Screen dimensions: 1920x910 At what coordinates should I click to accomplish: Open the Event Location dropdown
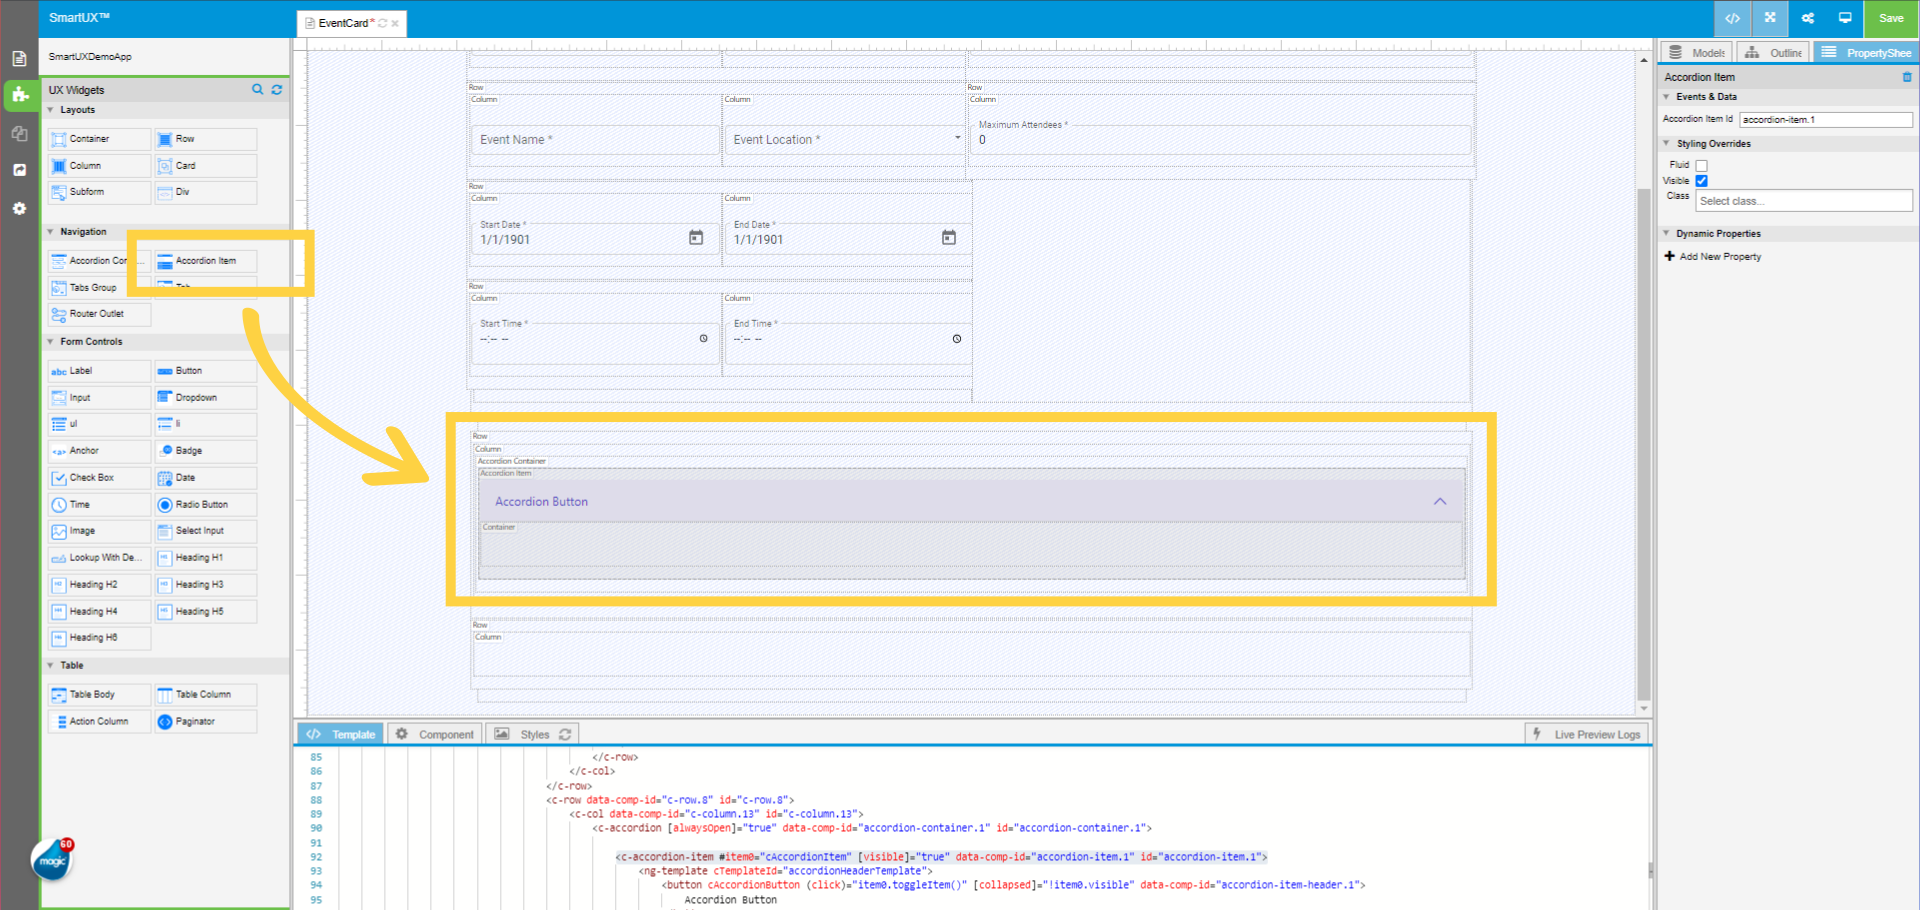[957, 139]
